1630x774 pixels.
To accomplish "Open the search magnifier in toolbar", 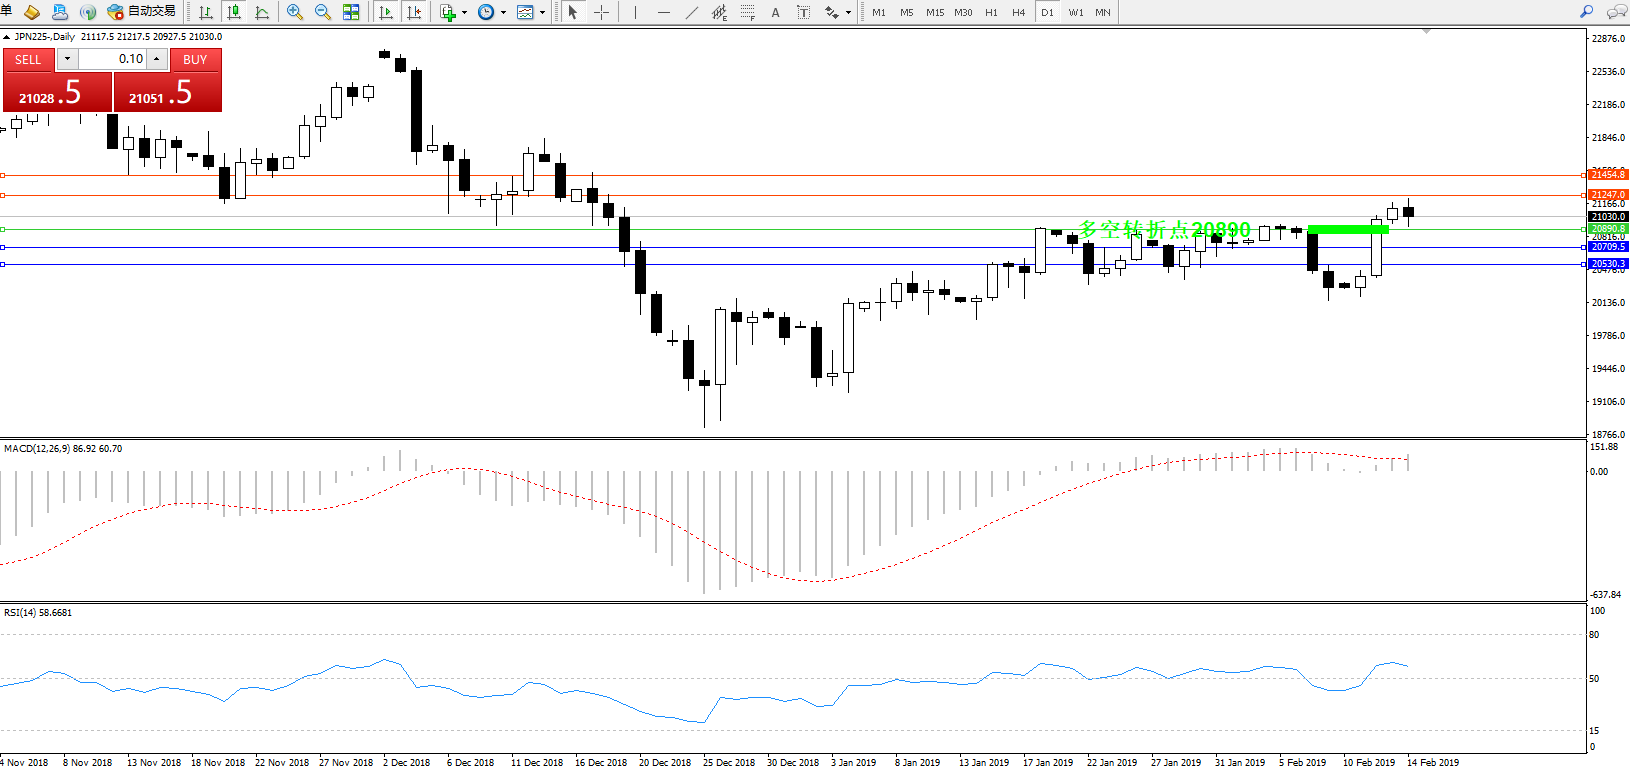I will pyautogui.click(x=1586, y=12).
